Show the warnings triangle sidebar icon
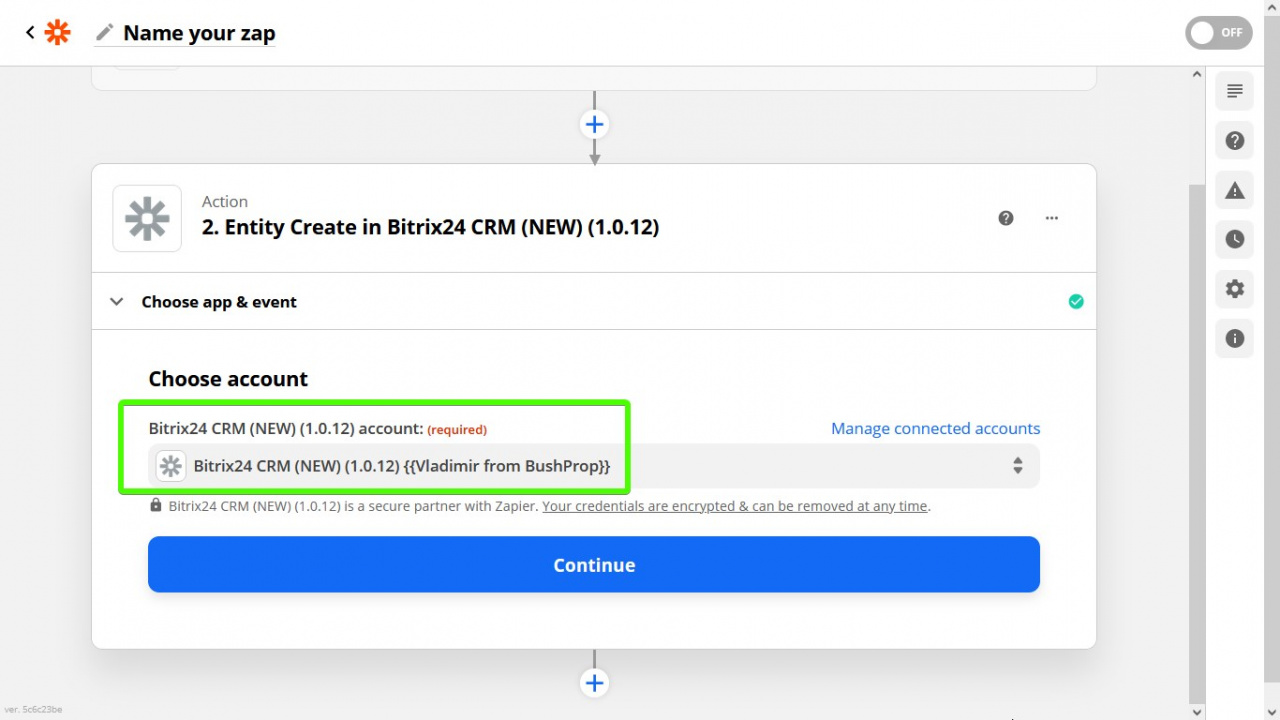The width and height of the screenshot is (1280, 720). tap(1235, 190)
